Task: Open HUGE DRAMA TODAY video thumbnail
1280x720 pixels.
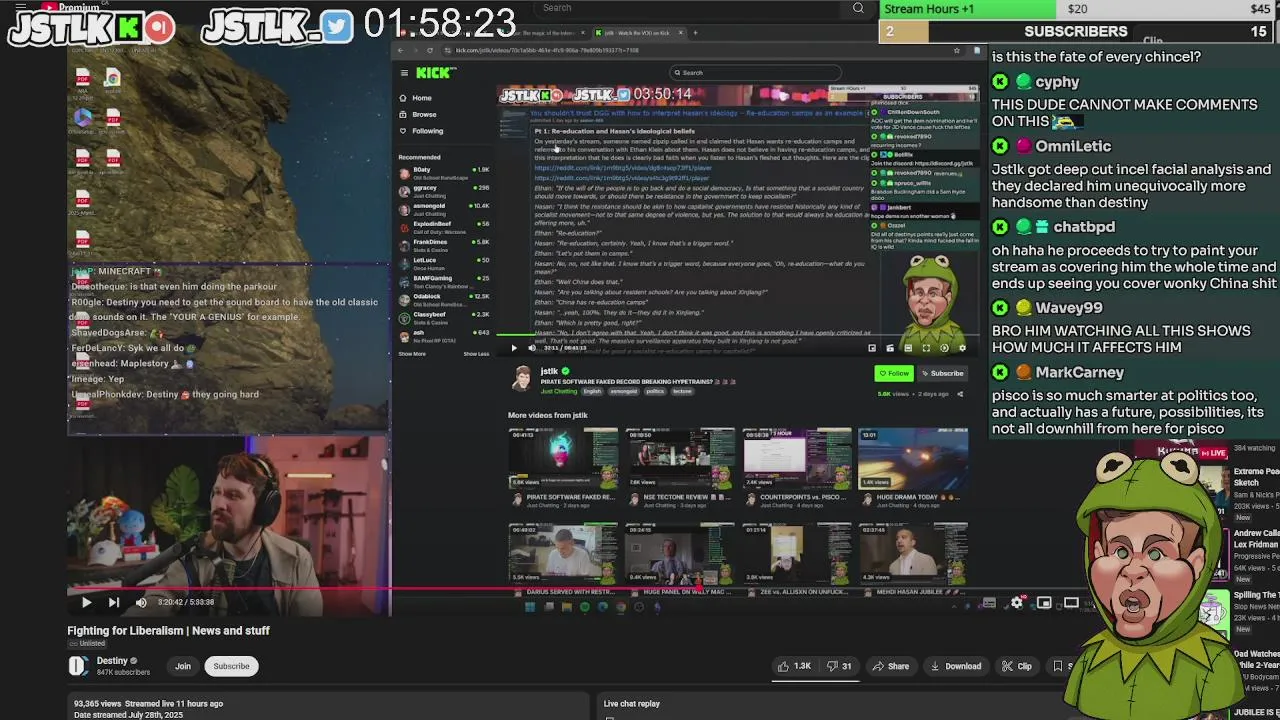Action: tap(913, 458)
